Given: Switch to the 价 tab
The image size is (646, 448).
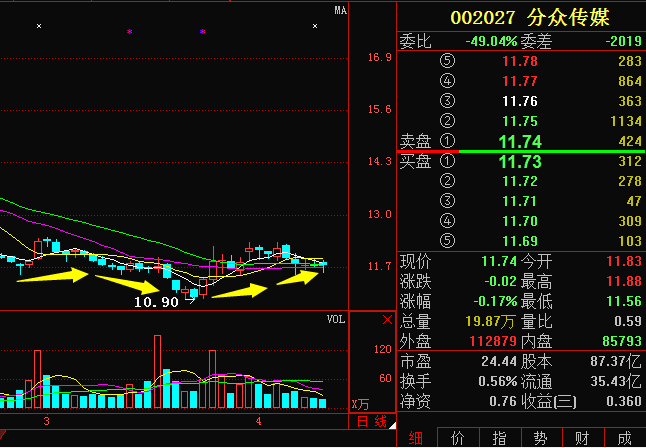Looking at the screenshot, I should tap(458, 438).
